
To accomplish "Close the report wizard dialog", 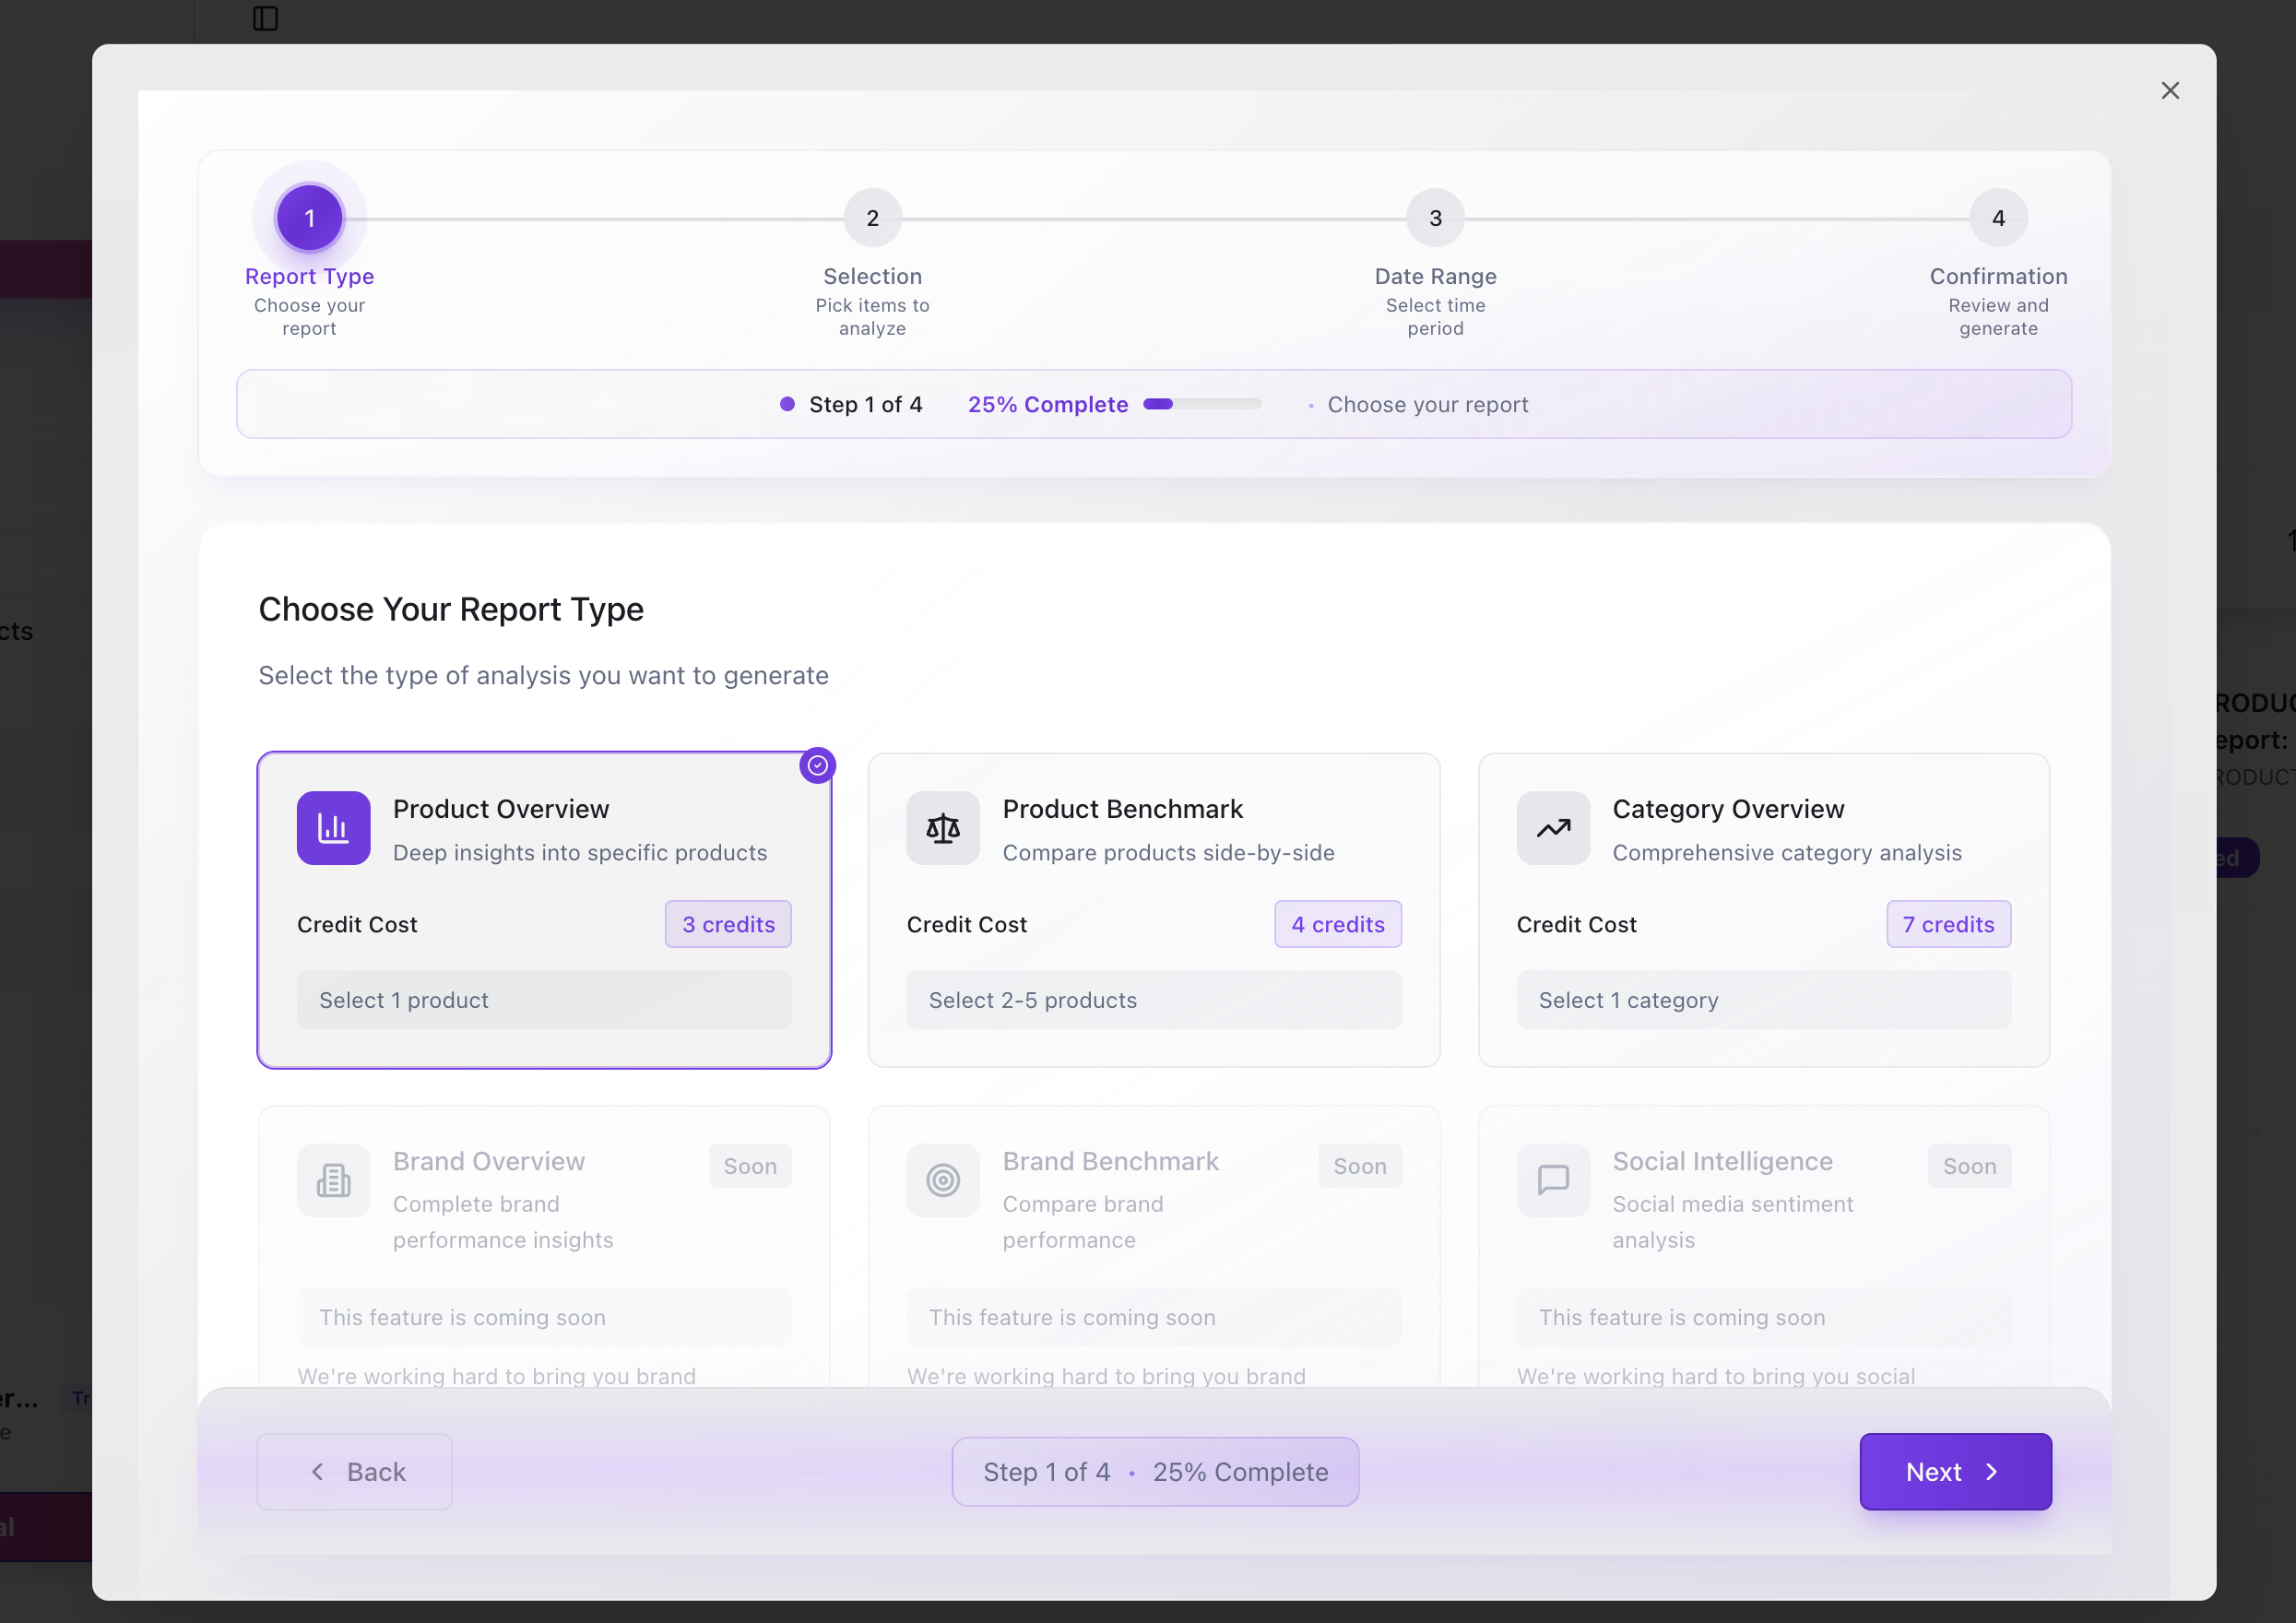I will pyautogui.click(x=2170, y=90).
